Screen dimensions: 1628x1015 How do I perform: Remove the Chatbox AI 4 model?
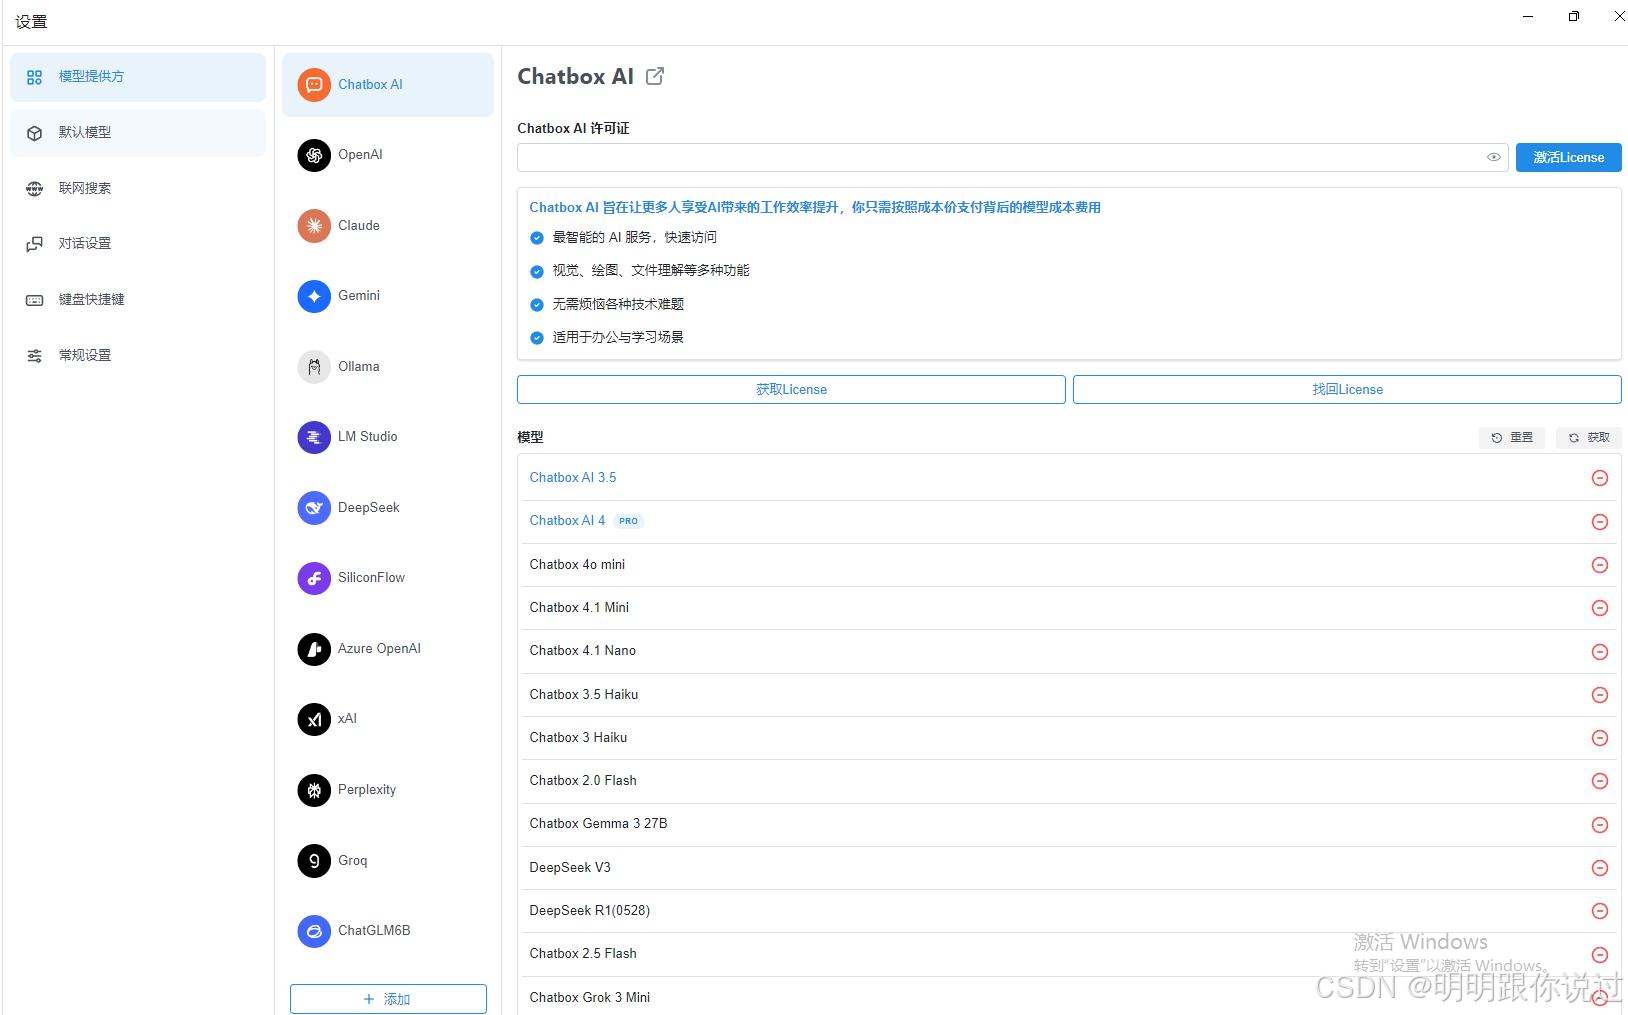(1600, 522)
